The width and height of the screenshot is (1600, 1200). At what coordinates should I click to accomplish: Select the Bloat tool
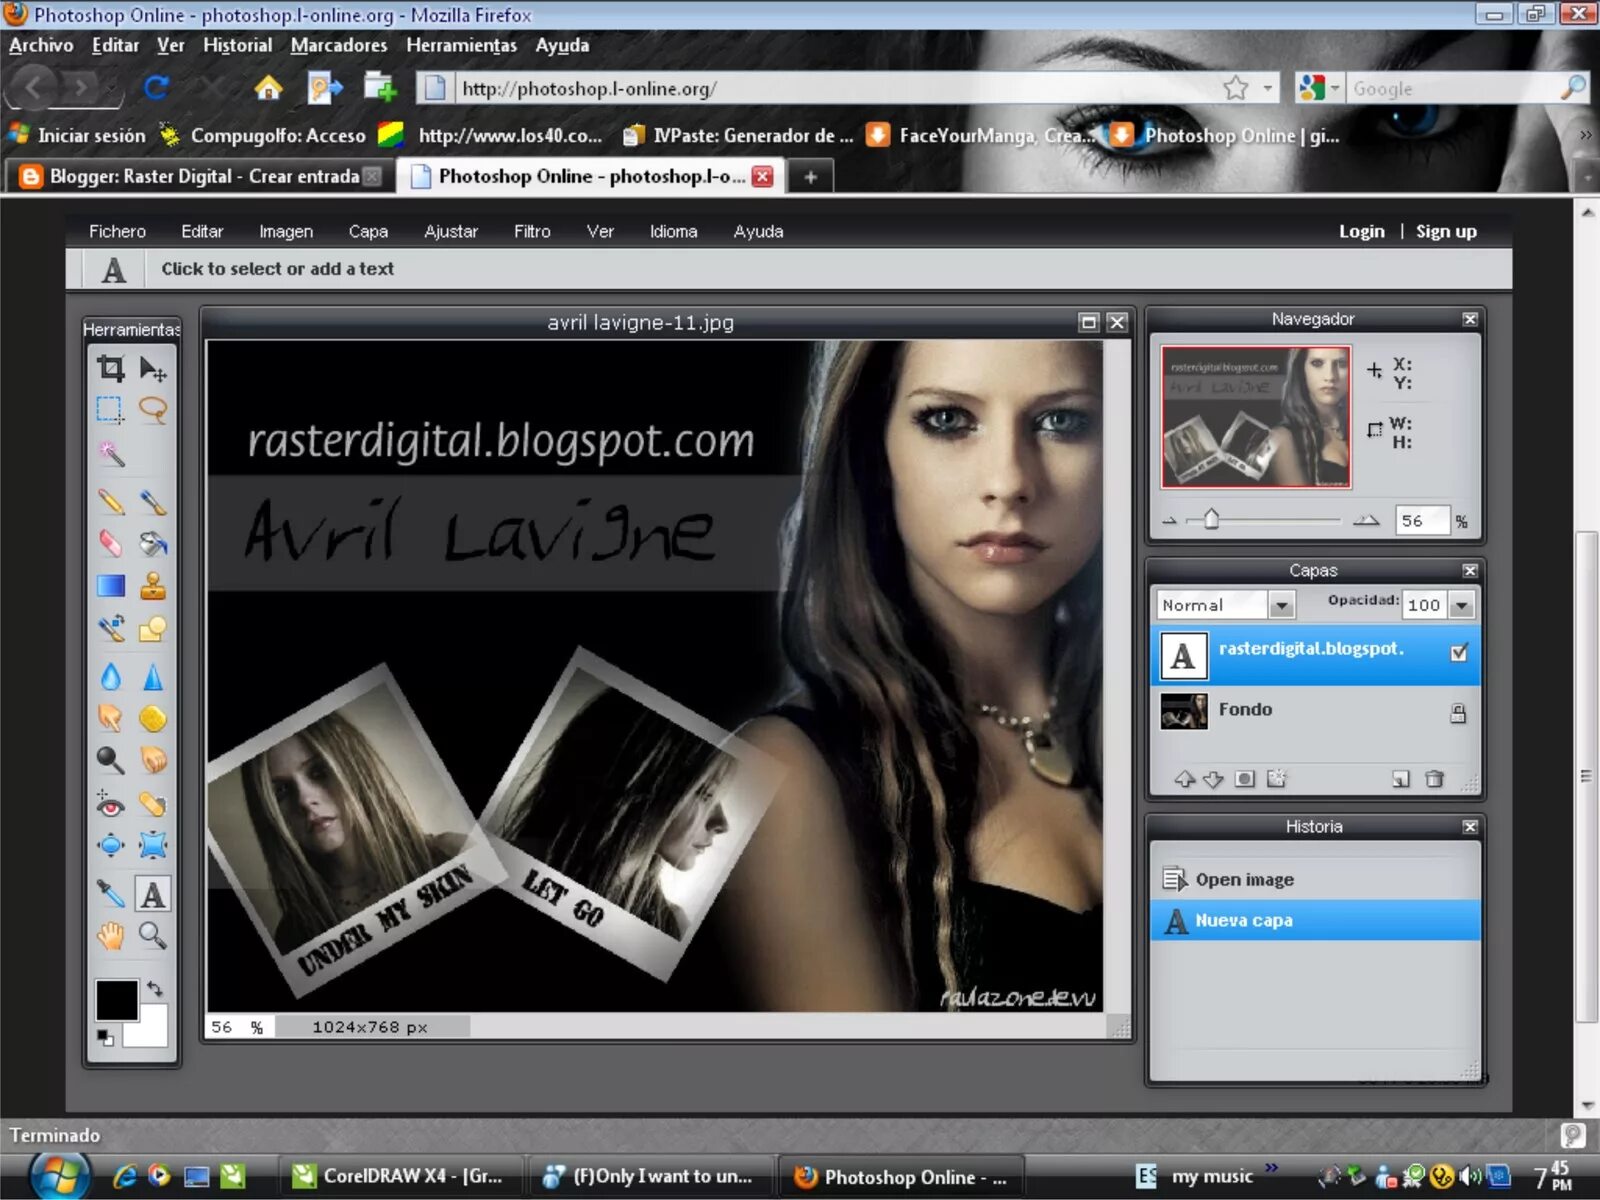(x=110, y=845)
